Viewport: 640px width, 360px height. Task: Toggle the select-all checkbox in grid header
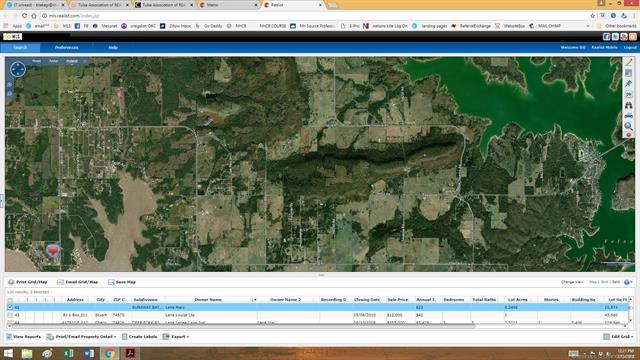pos(10,300)
